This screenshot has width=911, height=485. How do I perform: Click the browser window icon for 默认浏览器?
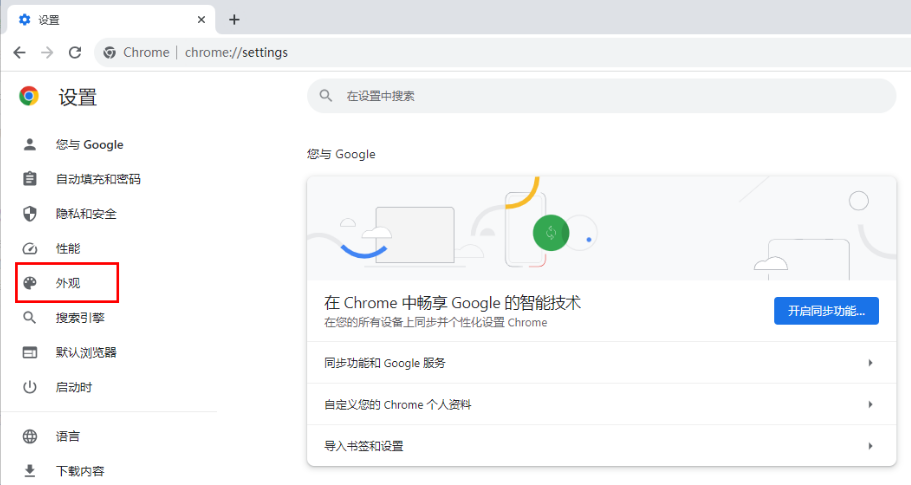pos(30,353)
